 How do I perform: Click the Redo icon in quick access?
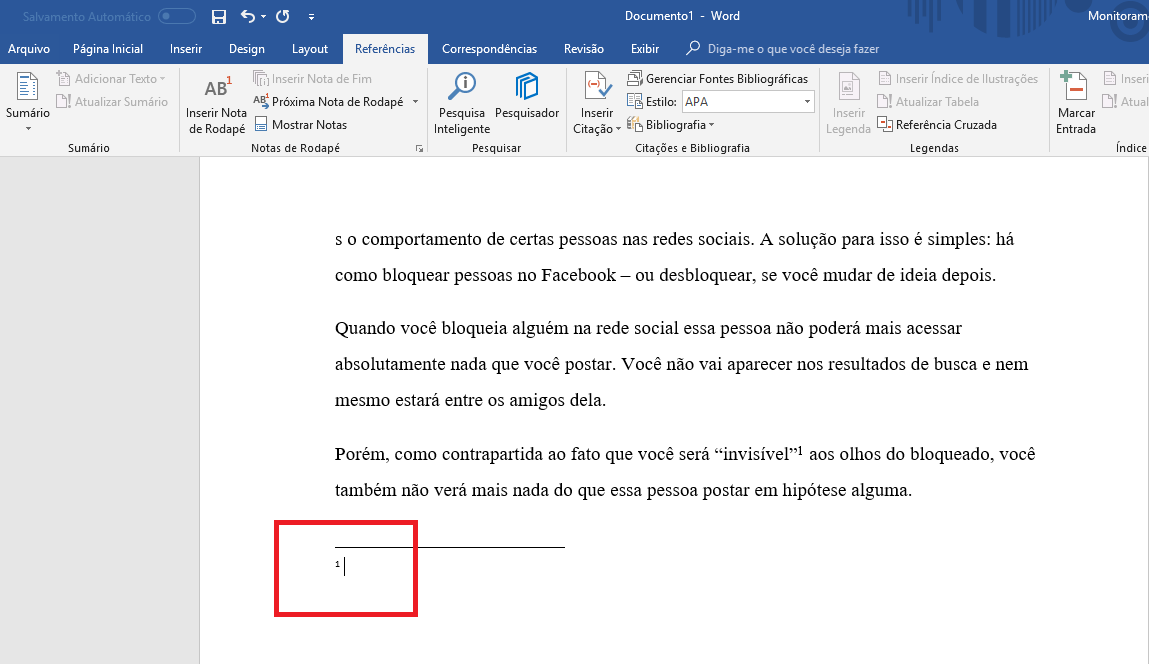tap(282, 16)
